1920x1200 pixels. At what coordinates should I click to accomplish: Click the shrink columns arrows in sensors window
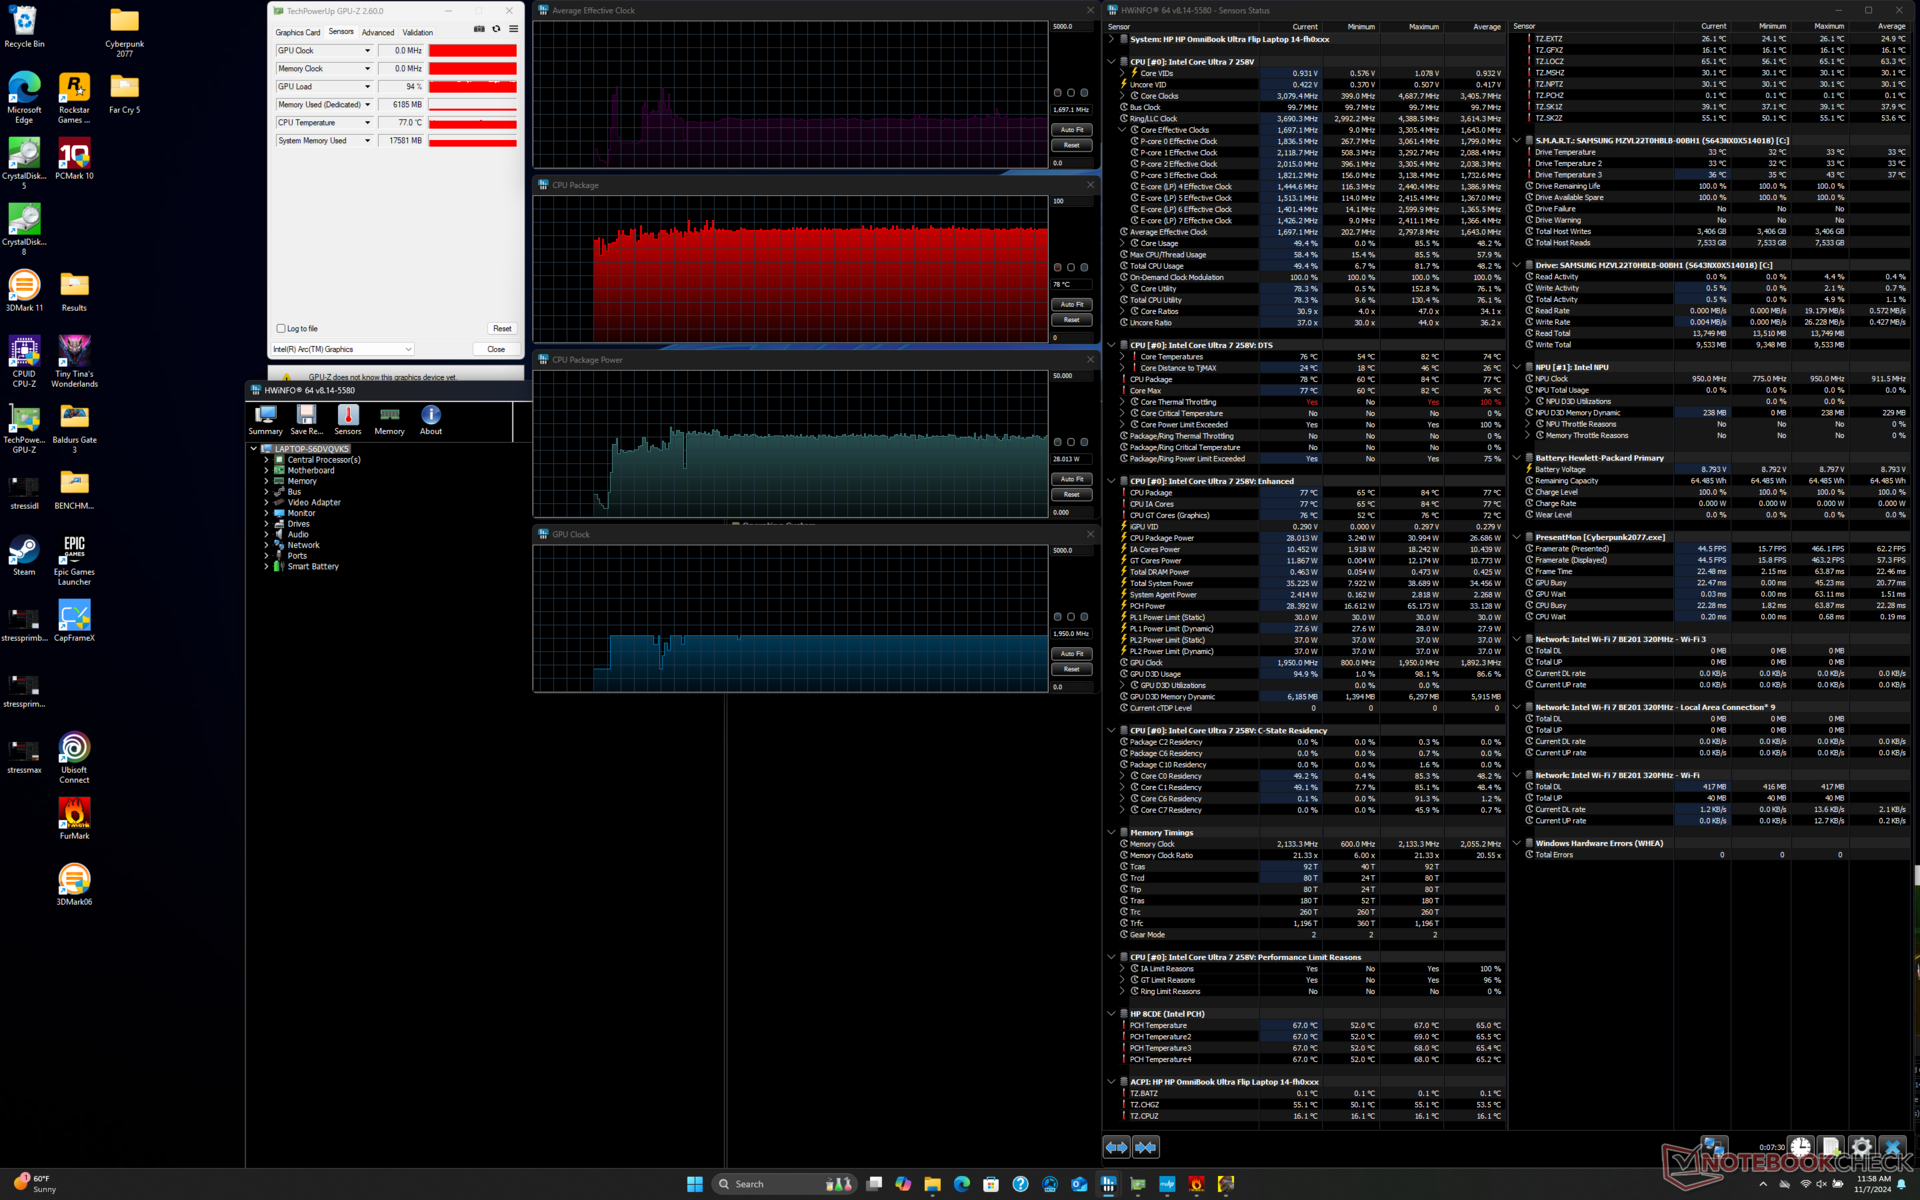(x=1145, y=1147)
